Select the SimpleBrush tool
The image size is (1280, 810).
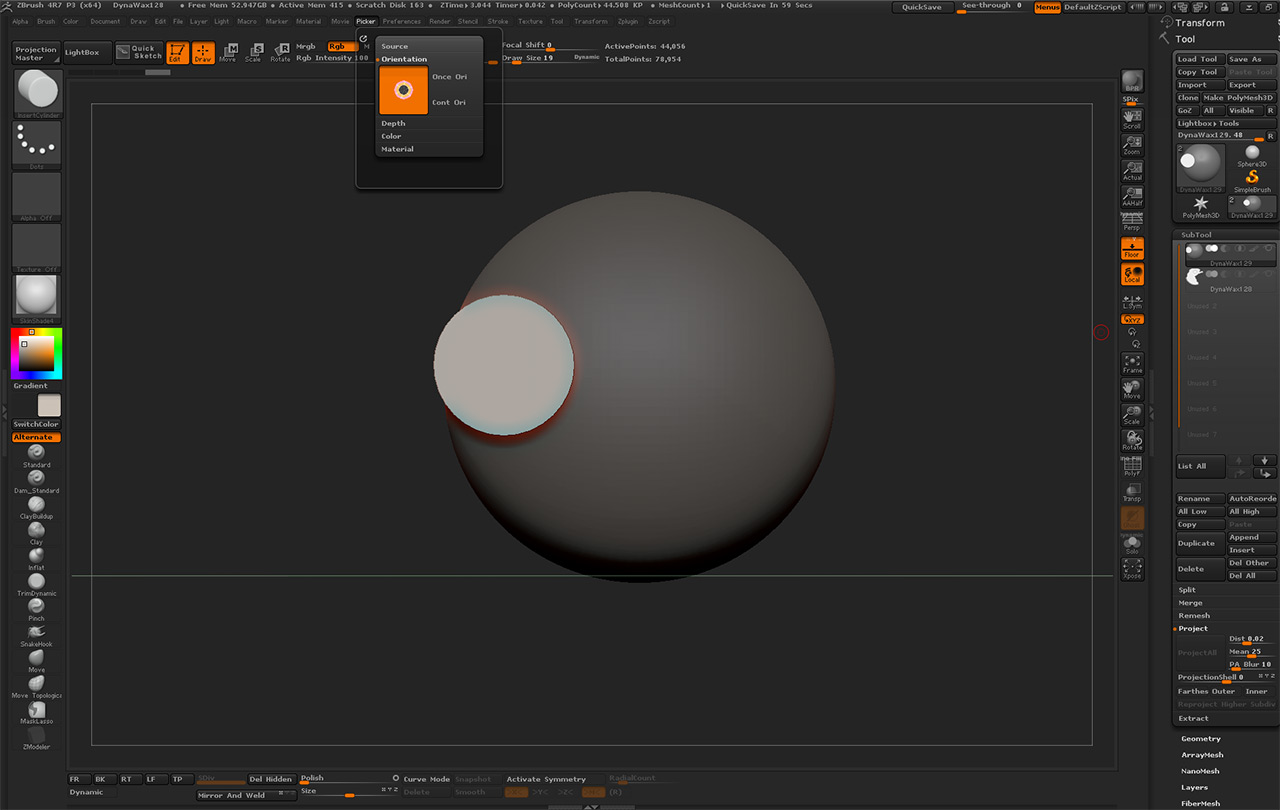click(x=1251, y=180)
